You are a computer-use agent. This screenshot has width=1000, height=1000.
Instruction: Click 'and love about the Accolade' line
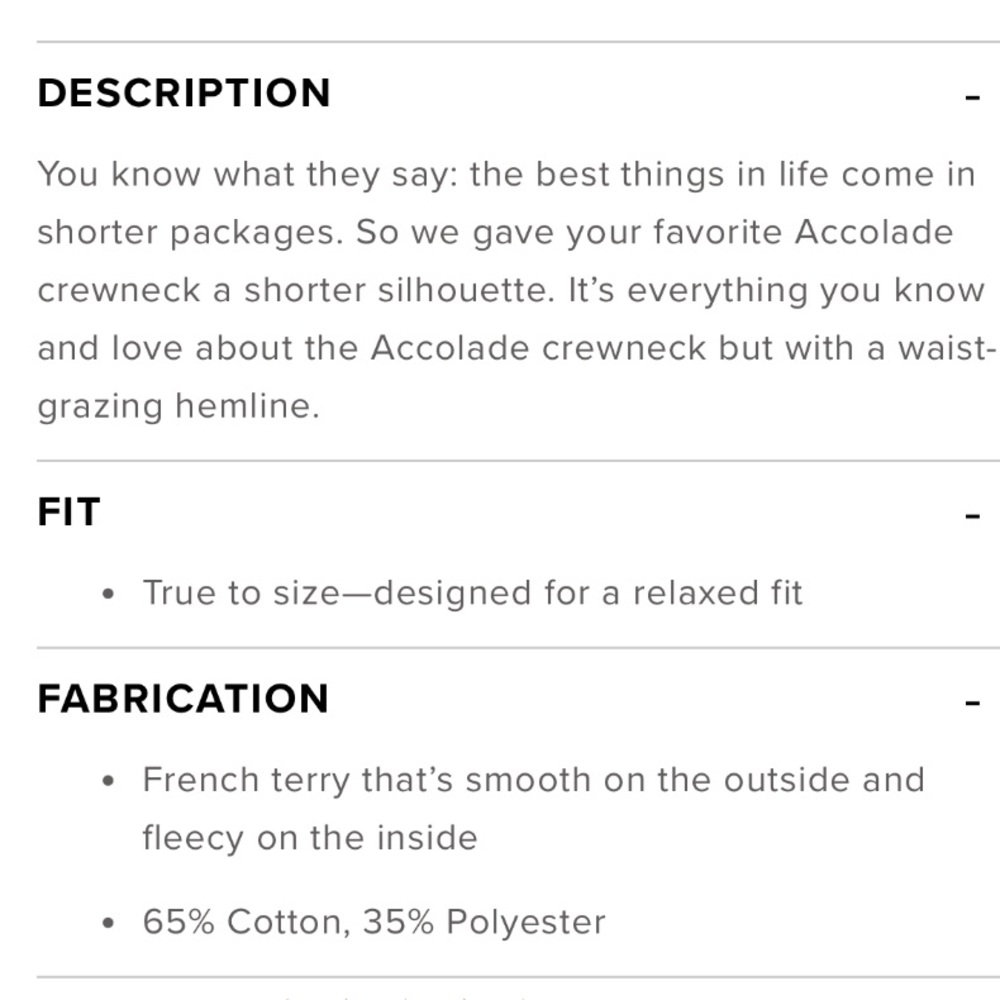click(283, 349)
